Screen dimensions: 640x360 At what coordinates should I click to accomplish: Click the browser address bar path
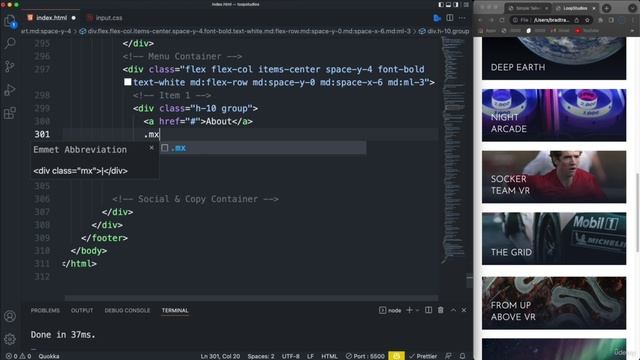click(551, 20)
